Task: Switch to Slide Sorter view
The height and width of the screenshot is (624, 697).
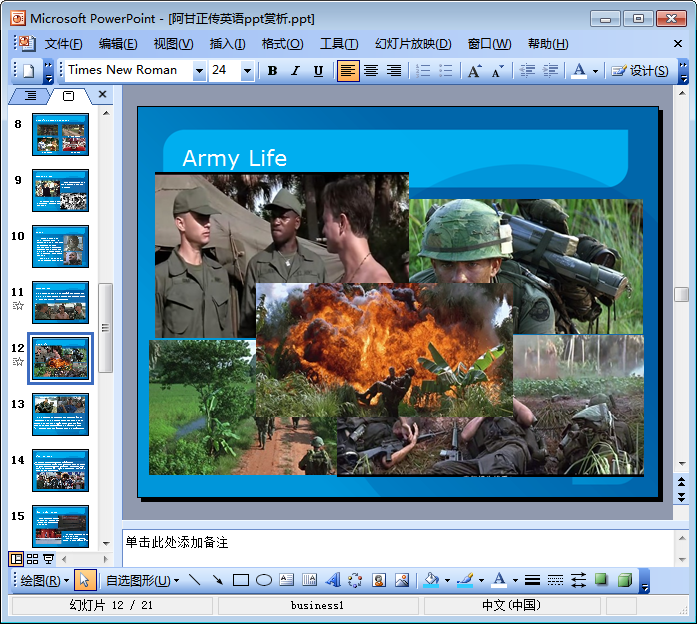Action: click(32, 559)
